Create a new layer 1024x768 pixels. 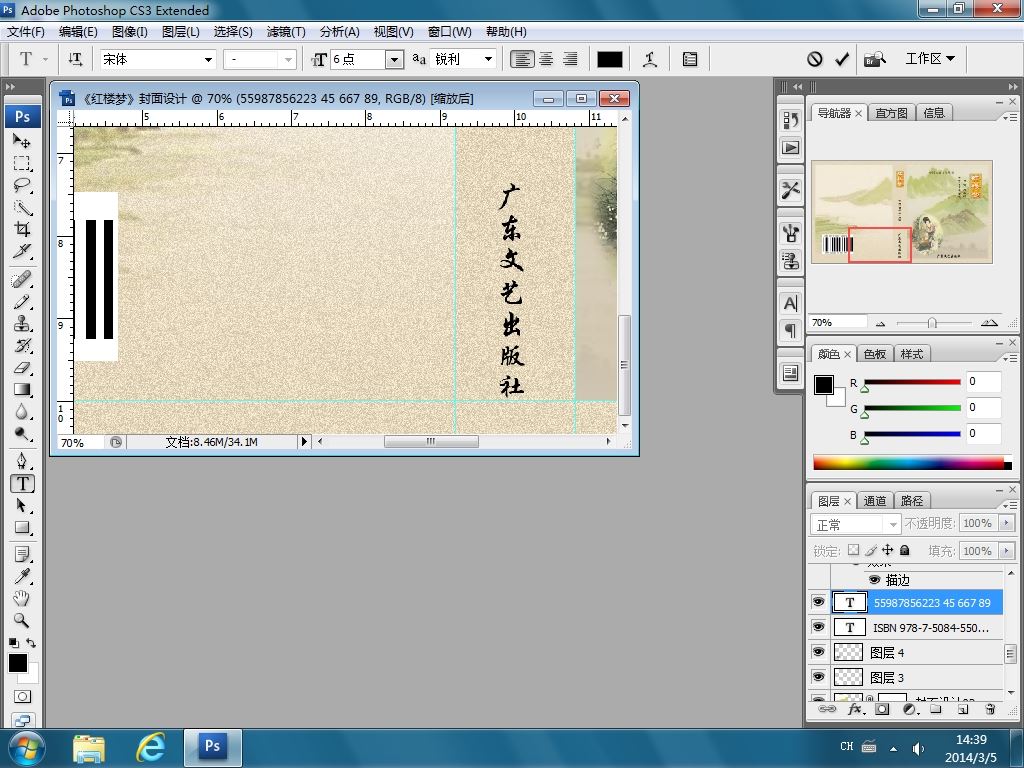[963, 709]
